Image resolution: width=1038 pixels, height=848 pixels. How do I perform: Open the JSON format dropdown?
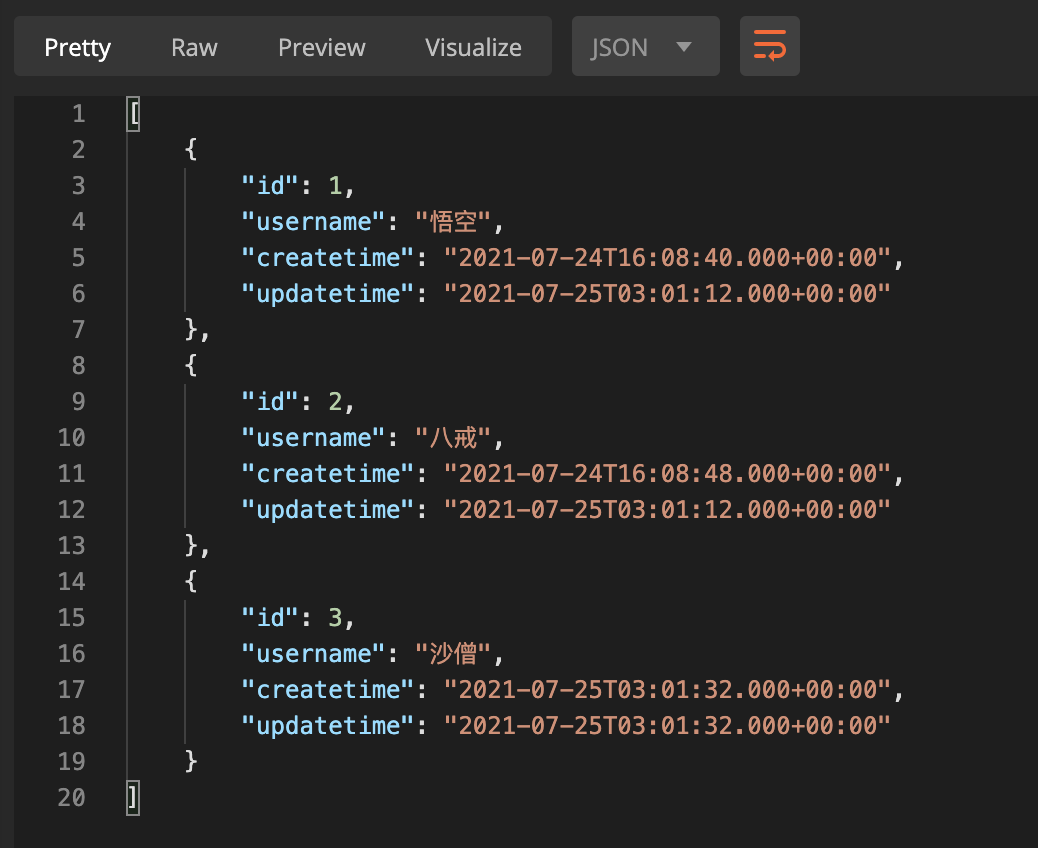click(x=645, y=46)
